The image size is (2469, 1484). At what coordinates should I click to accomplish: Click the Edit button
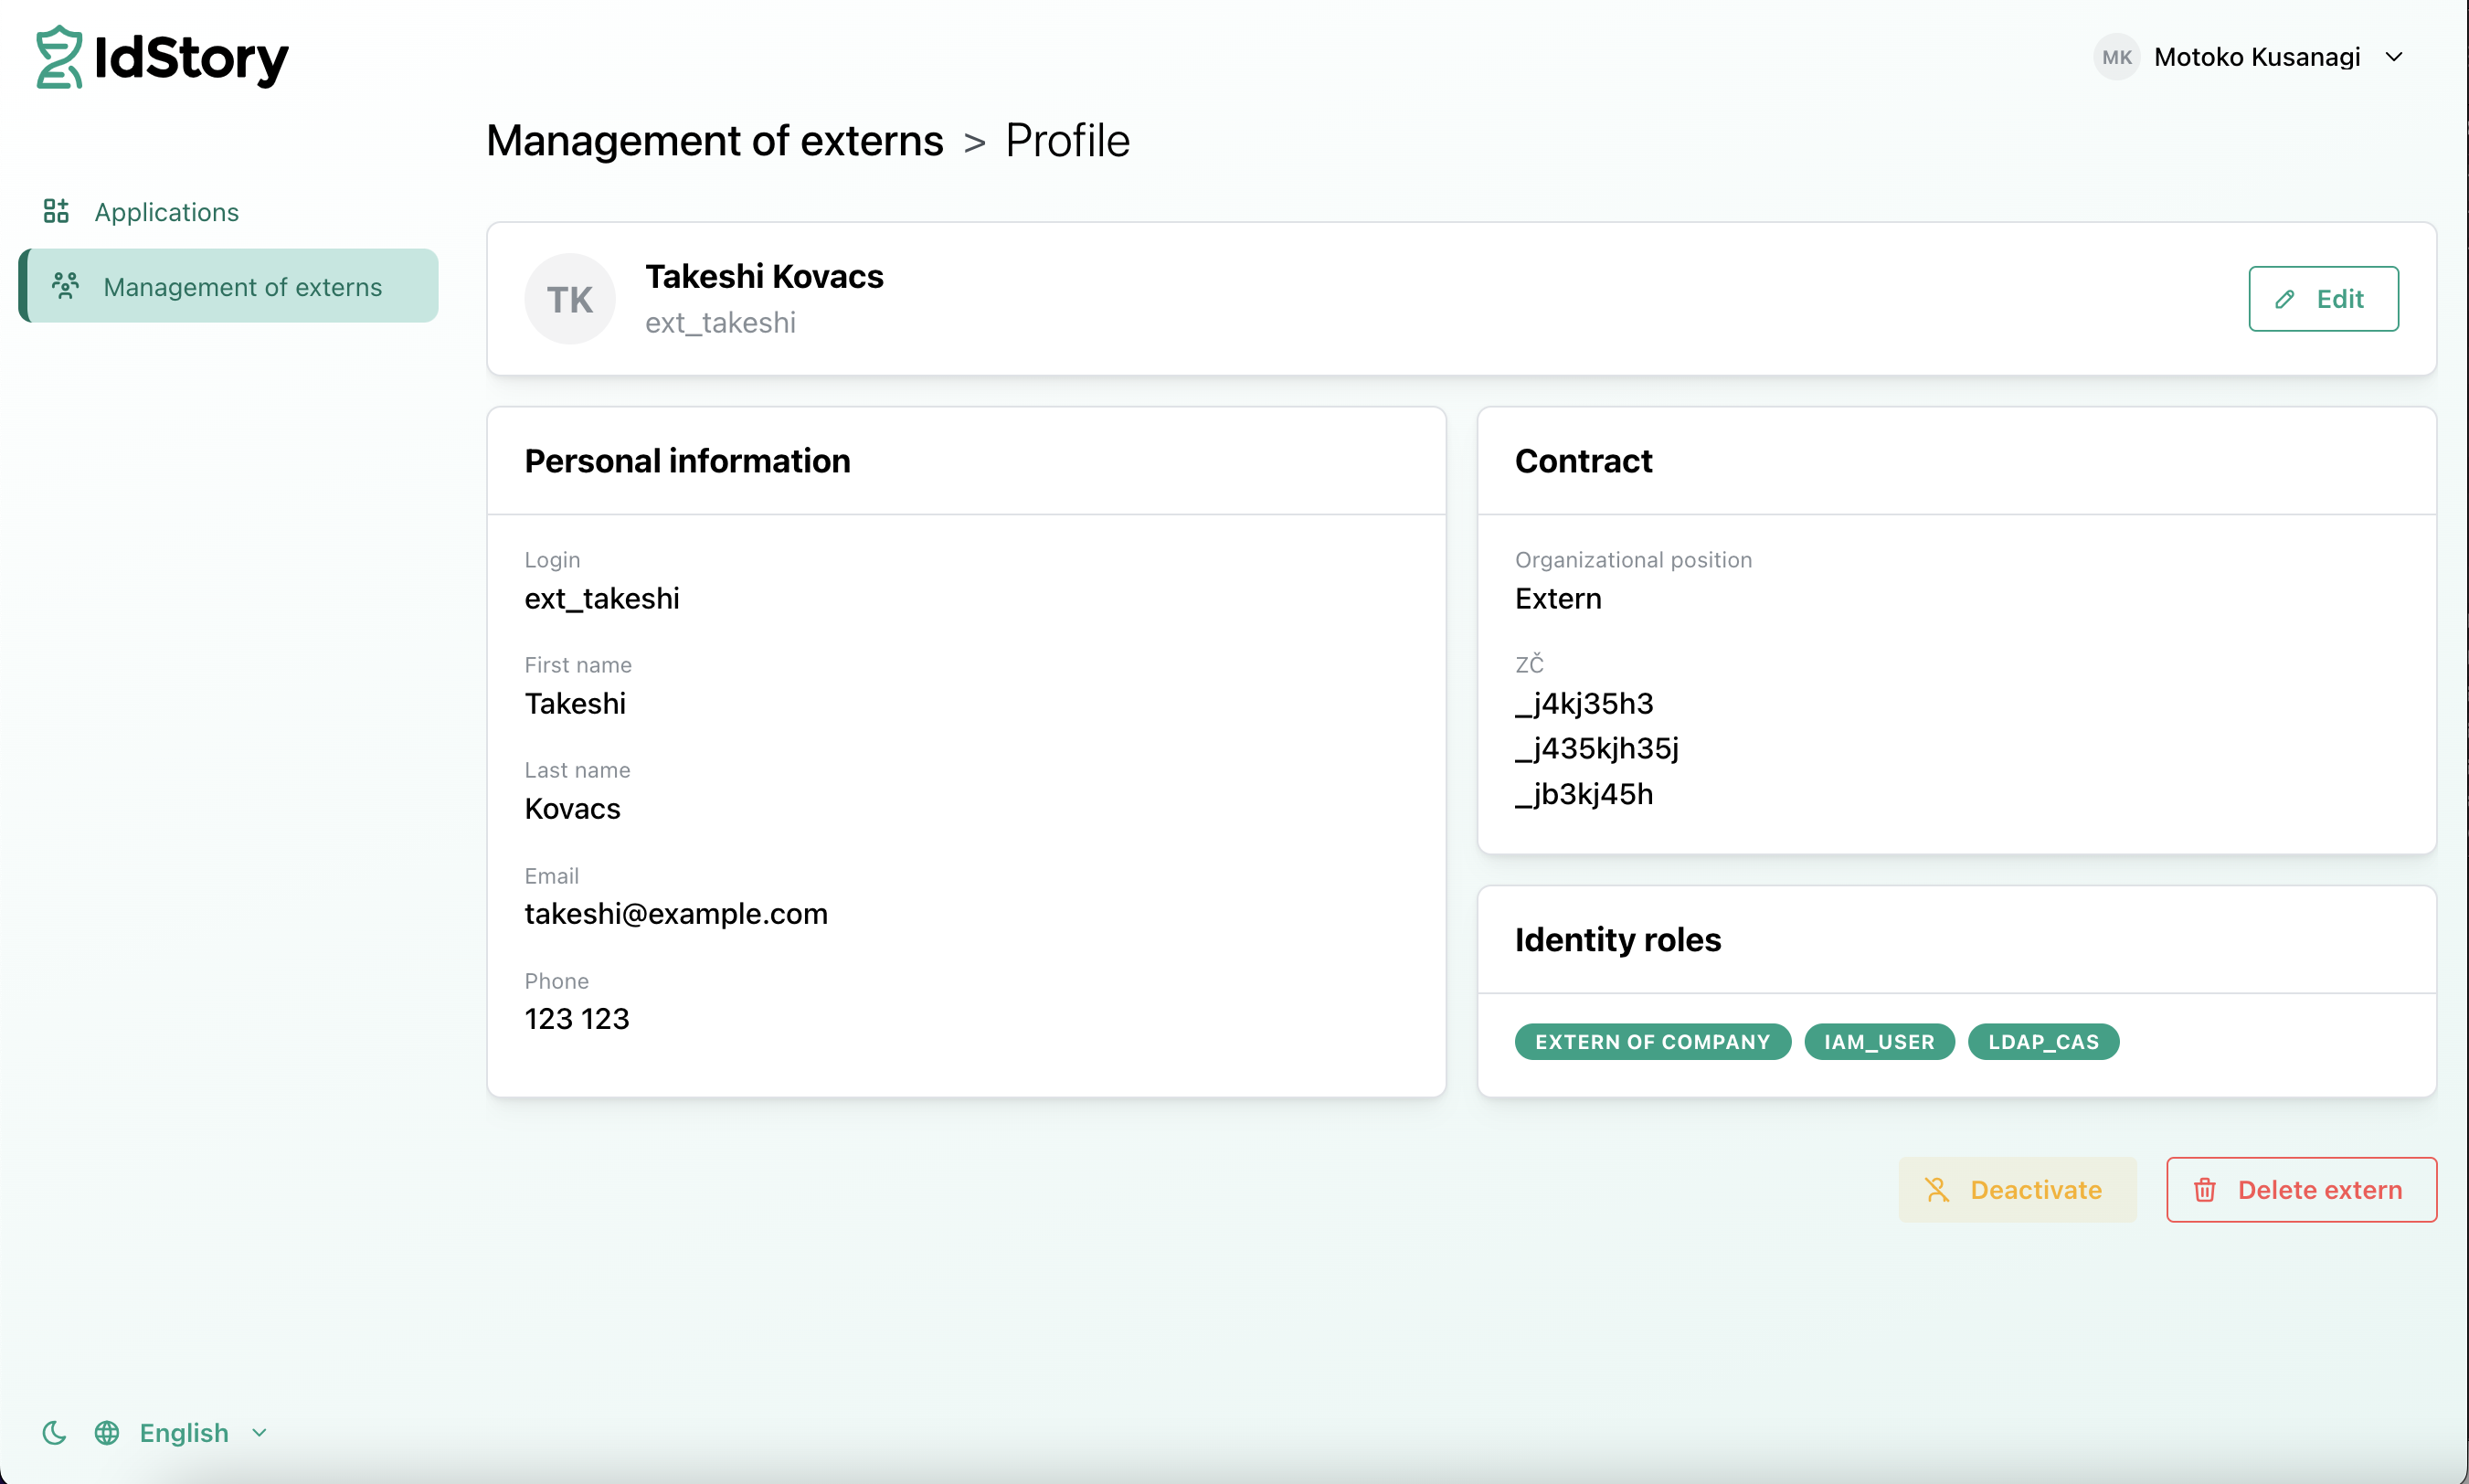pos(2323,299)
